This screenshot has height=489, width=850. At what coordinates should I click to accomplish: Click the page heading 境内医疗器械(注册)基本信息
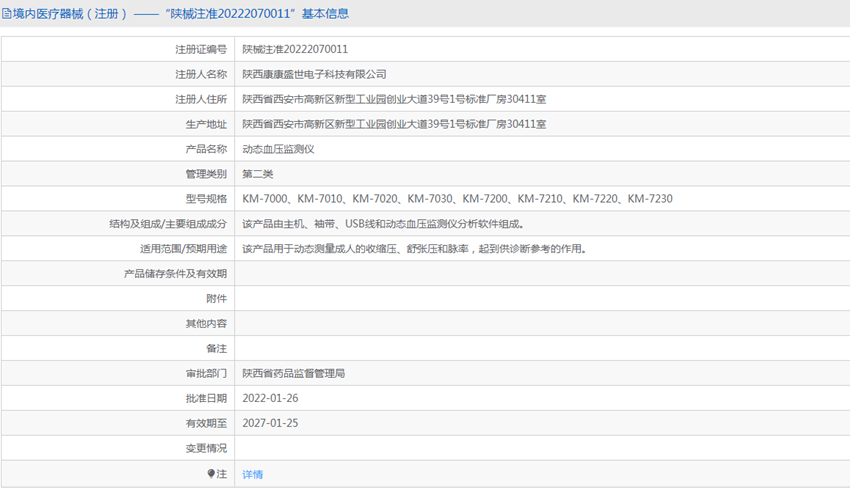pyautogui.click(x=181, y=14)
